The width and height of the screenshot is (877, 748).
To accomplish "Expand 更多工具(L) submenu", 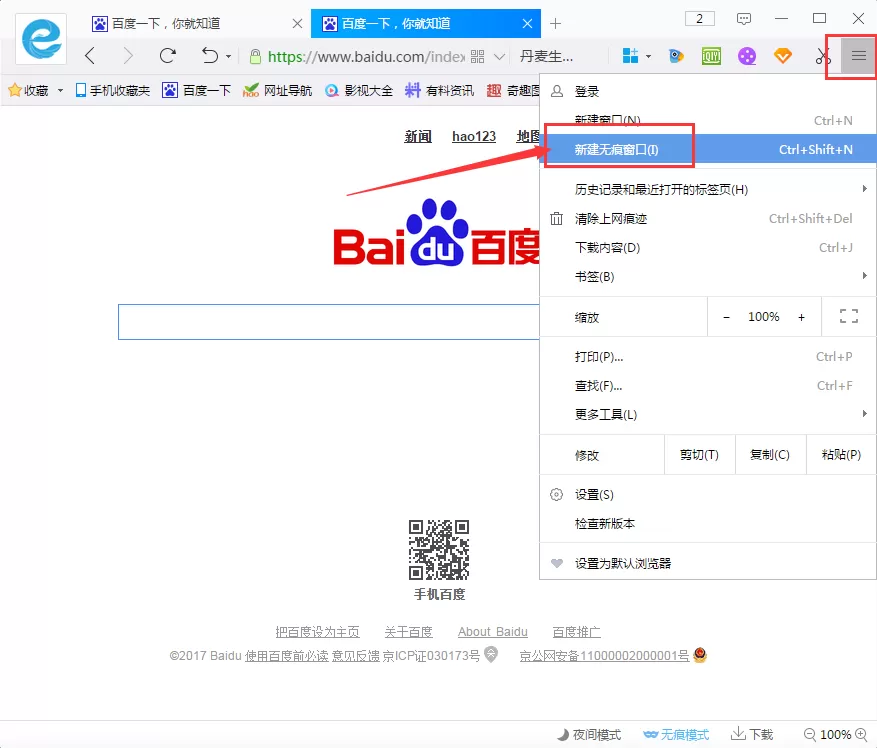I will click(x=708, y=415).
